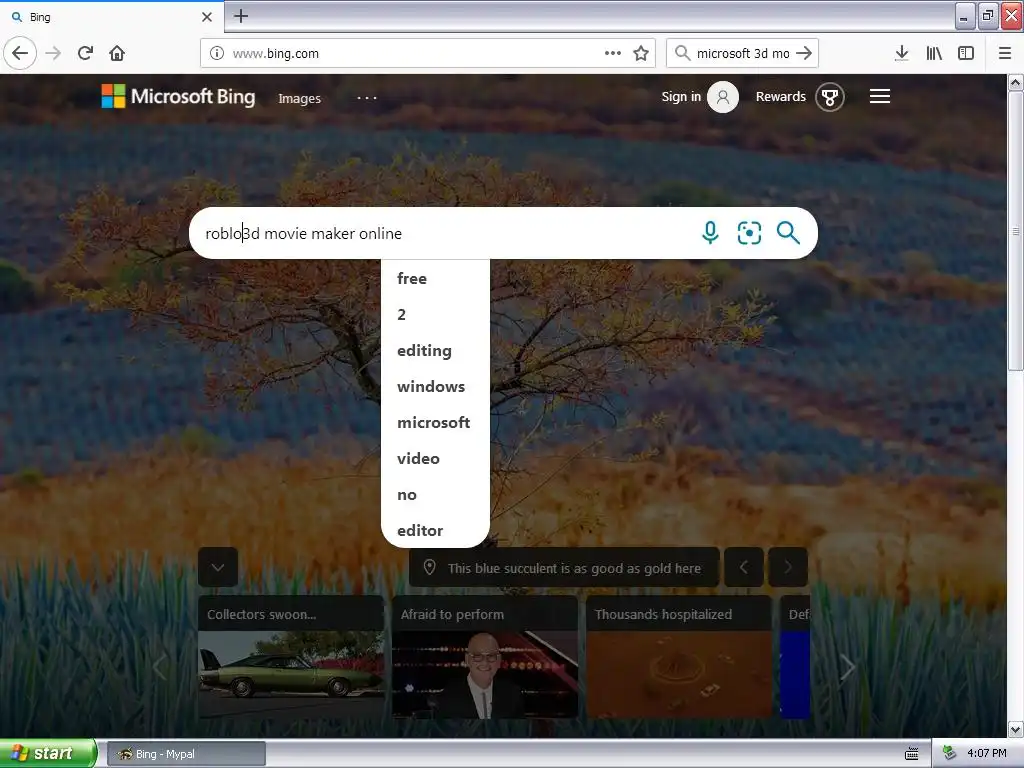This screenshot has height=768, width=1024.
Task: Choose the 'editor' suggestion
Action: click(435, 530)
